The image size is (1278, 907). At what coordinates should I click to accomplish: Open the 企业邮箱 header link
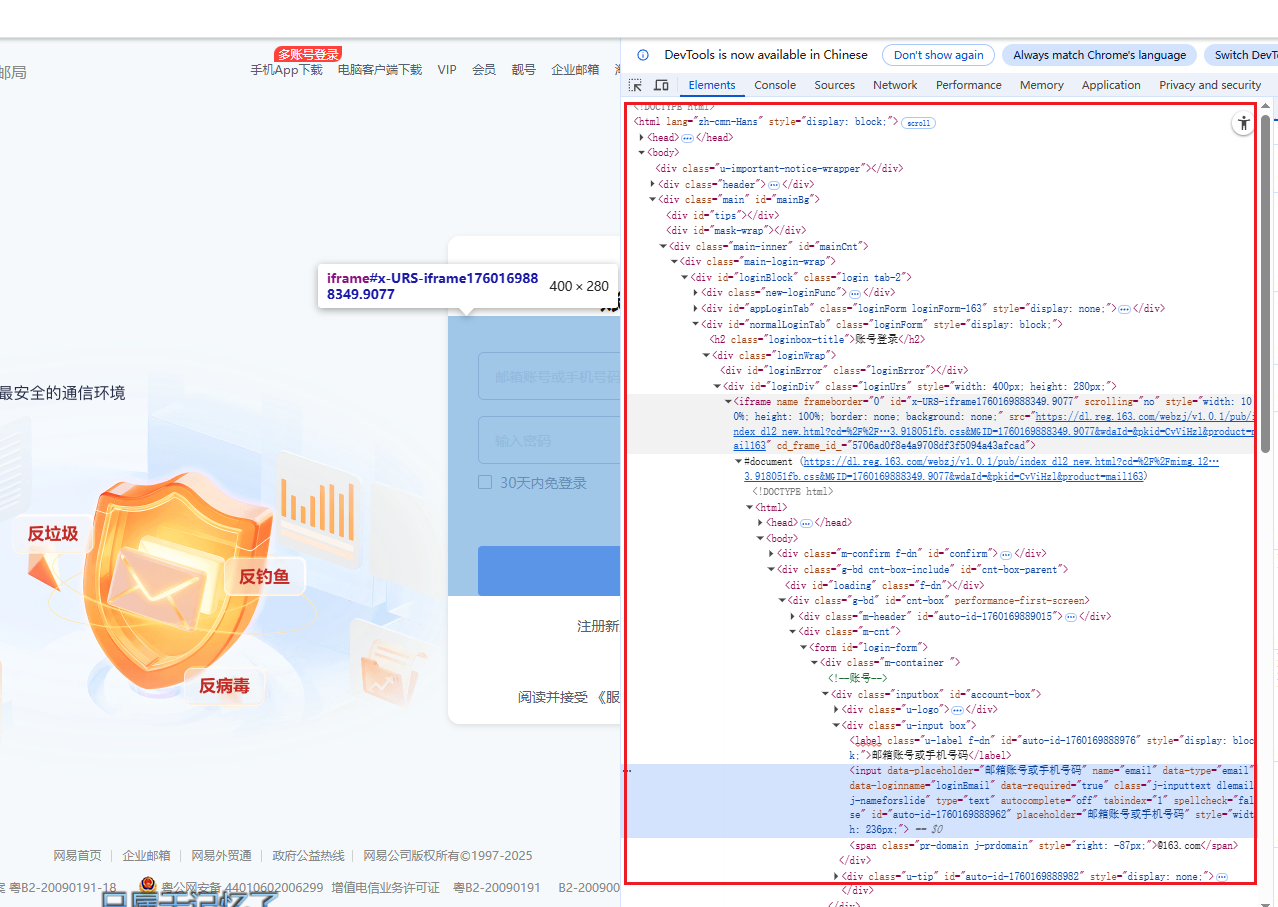click(575, 70)
